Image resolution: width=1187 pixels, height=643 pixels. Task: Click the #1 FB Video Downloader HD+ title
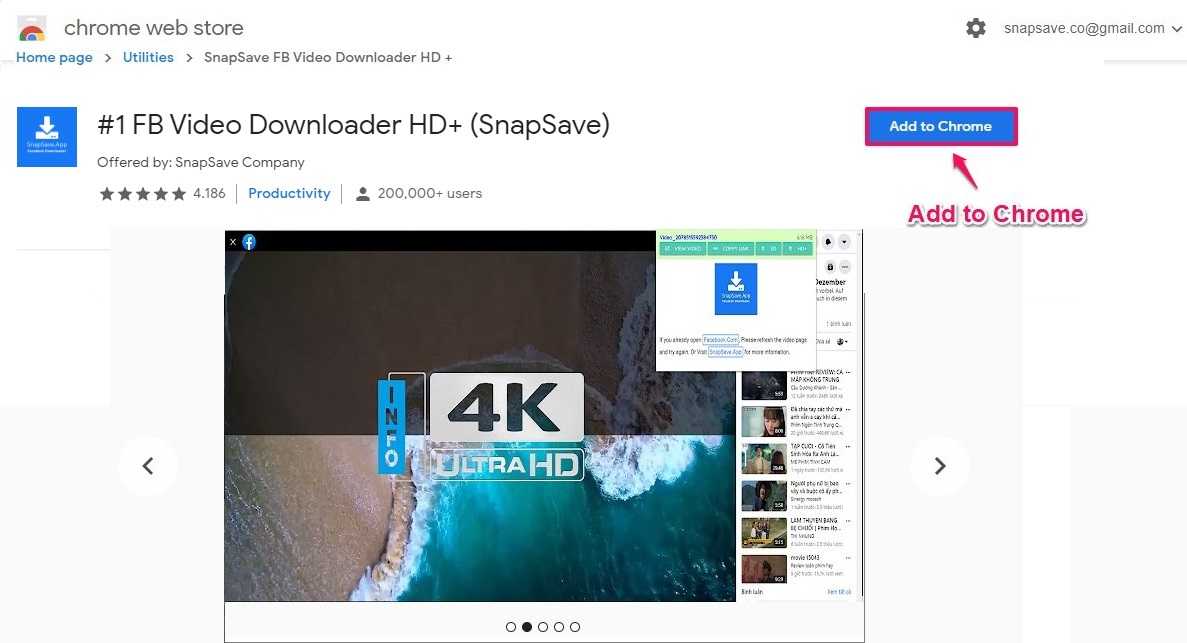click(x=354, y=125)
